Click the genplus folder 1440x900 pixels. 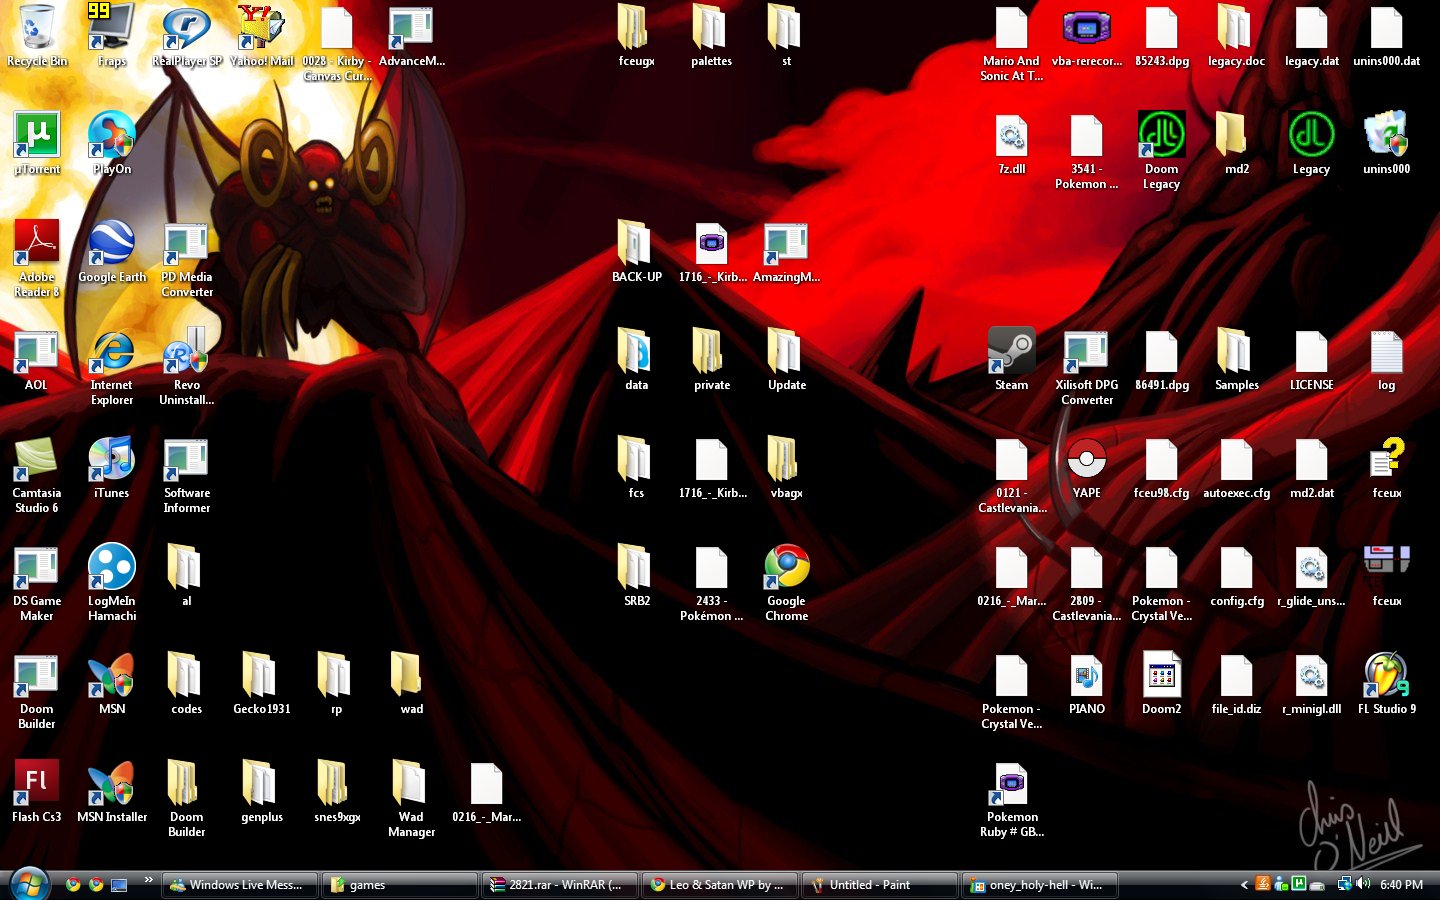point(262,792)
